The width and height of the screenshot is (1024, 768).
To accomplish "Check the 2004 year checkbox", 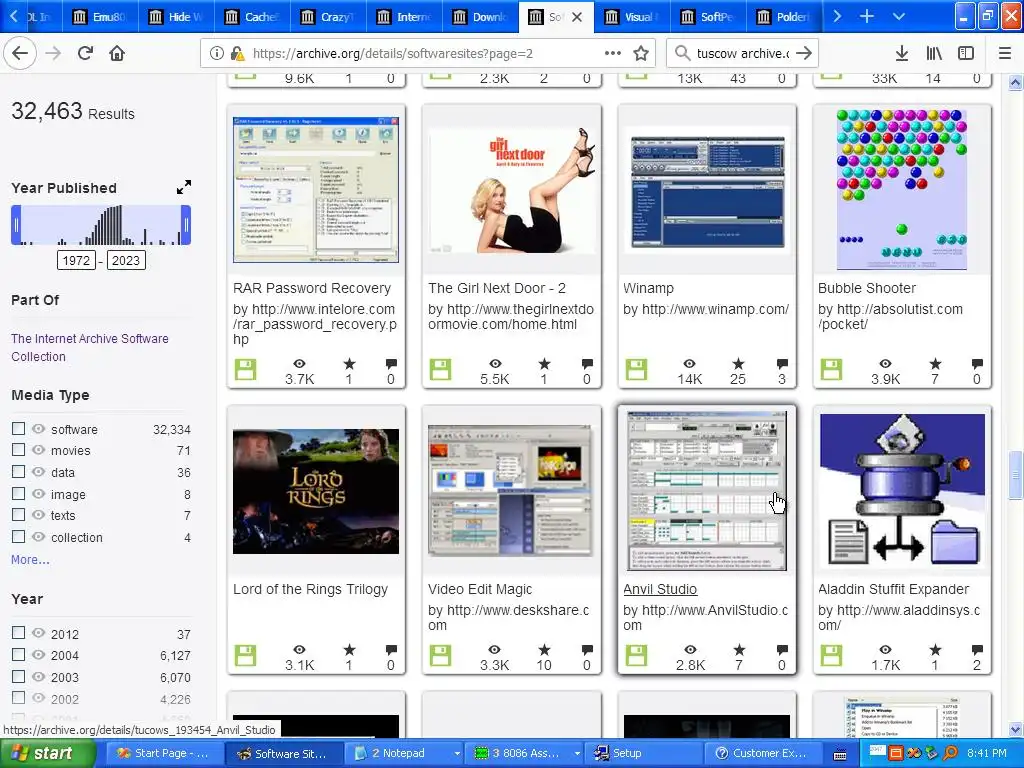I will [x=18, y=654].
